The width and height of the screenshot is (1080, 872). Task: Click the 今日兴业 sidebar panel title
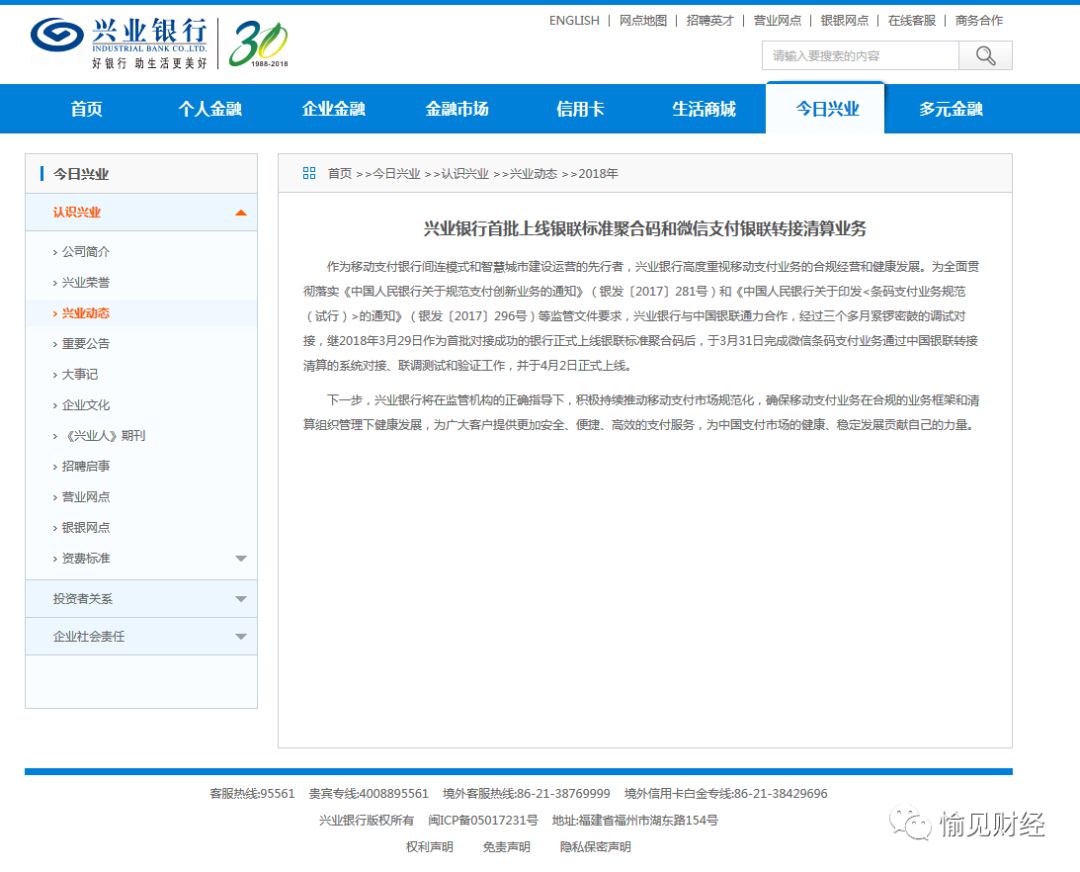[x=81, y=174]
